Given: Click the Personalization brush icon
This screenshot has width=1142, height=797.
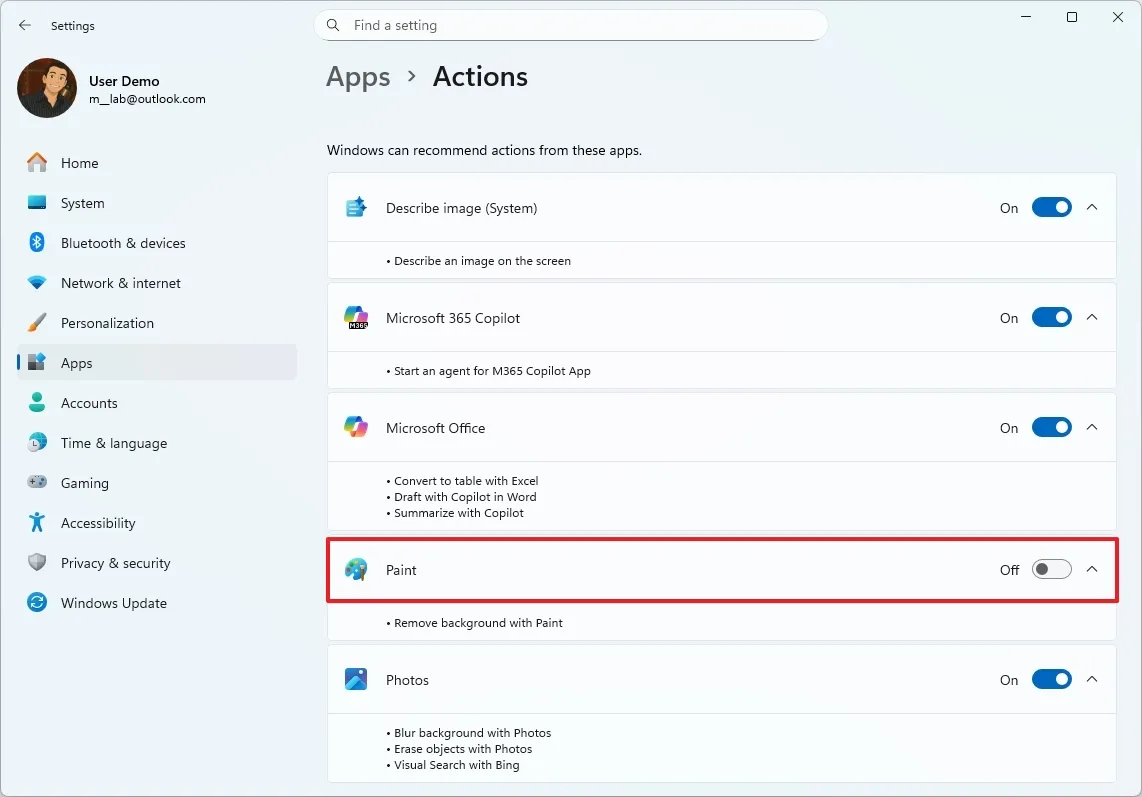Looking at the screenshot, I should (x=36, y=322).
